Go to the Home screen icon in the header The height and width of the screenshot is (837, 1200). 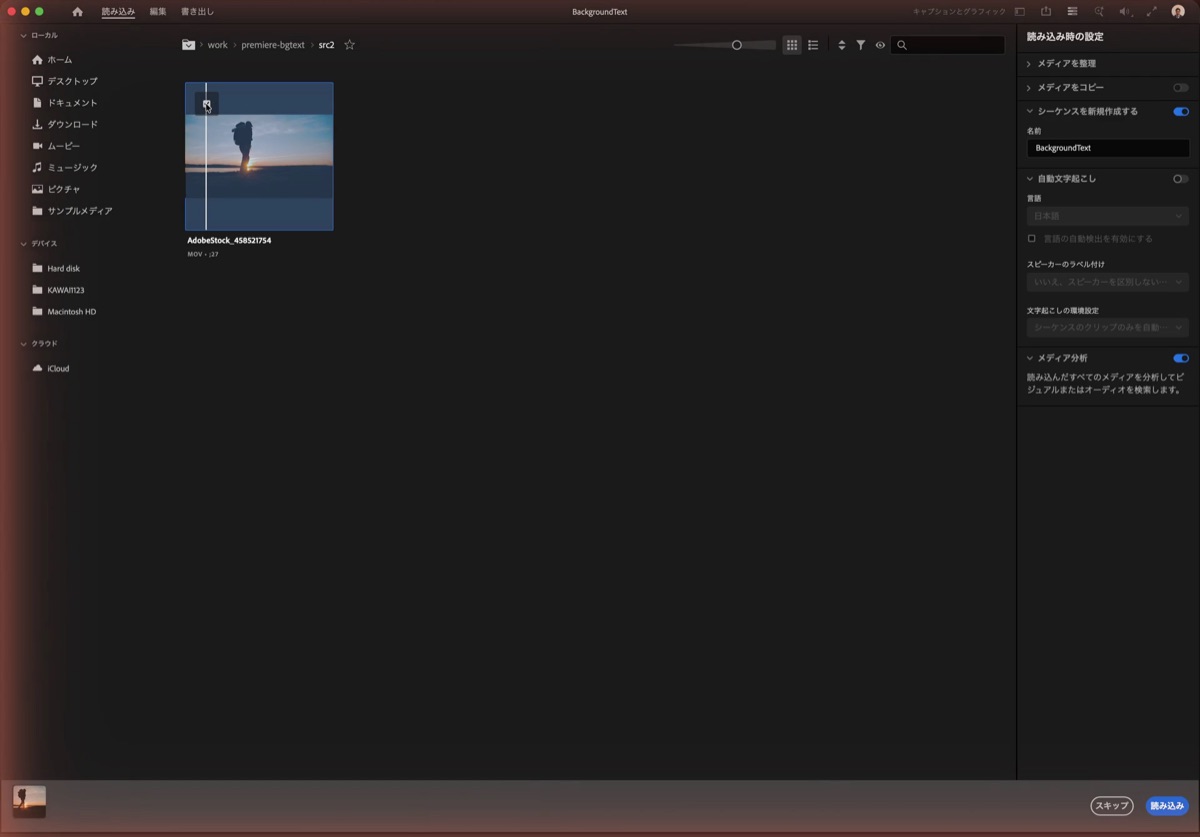tap(77, 12)
